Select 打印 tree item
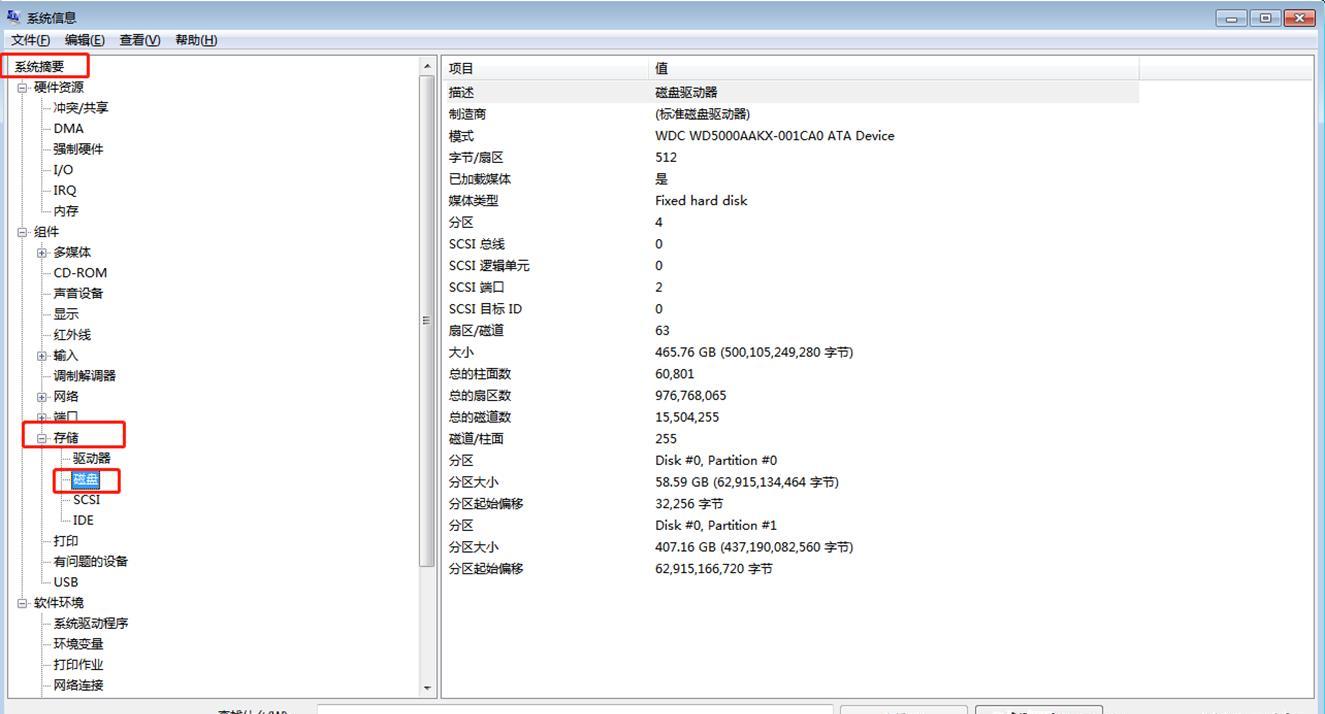 66,541
